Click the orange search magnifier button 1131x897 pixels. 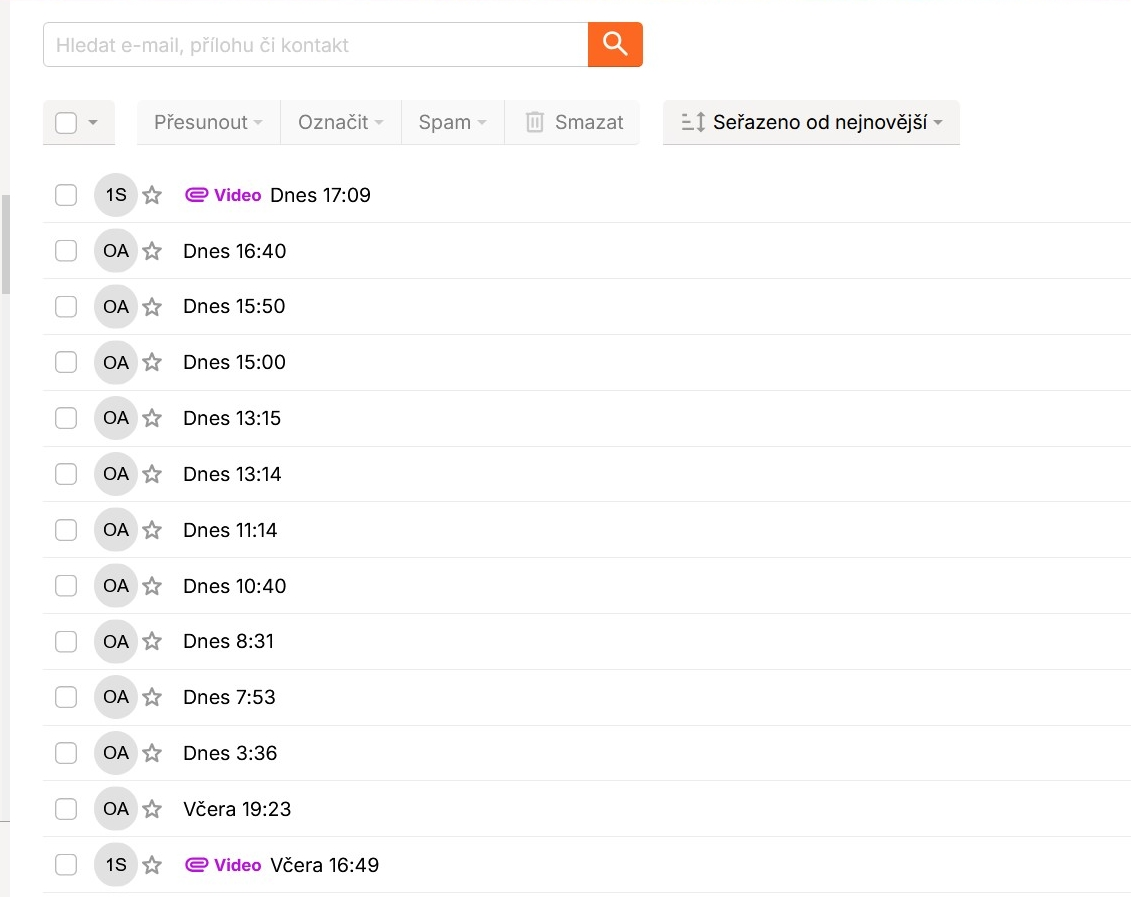point(615,45)
